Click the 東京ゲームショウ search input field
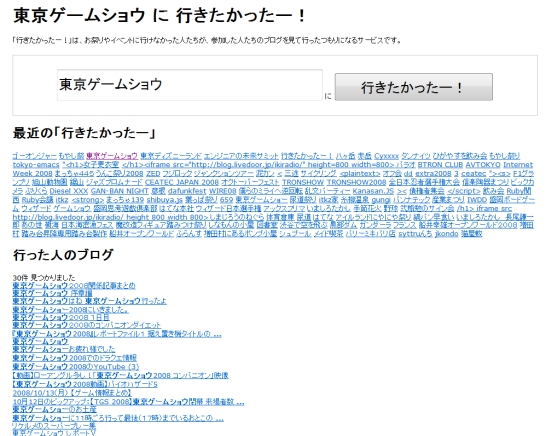Screen dimensions: 550x436 click(190, 85)
